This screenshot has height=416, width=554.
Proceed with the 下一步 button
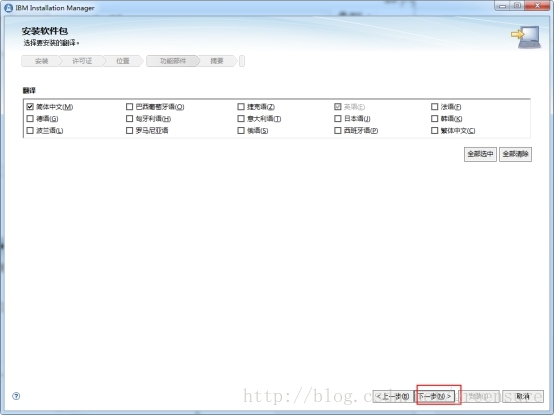(435, 396)
